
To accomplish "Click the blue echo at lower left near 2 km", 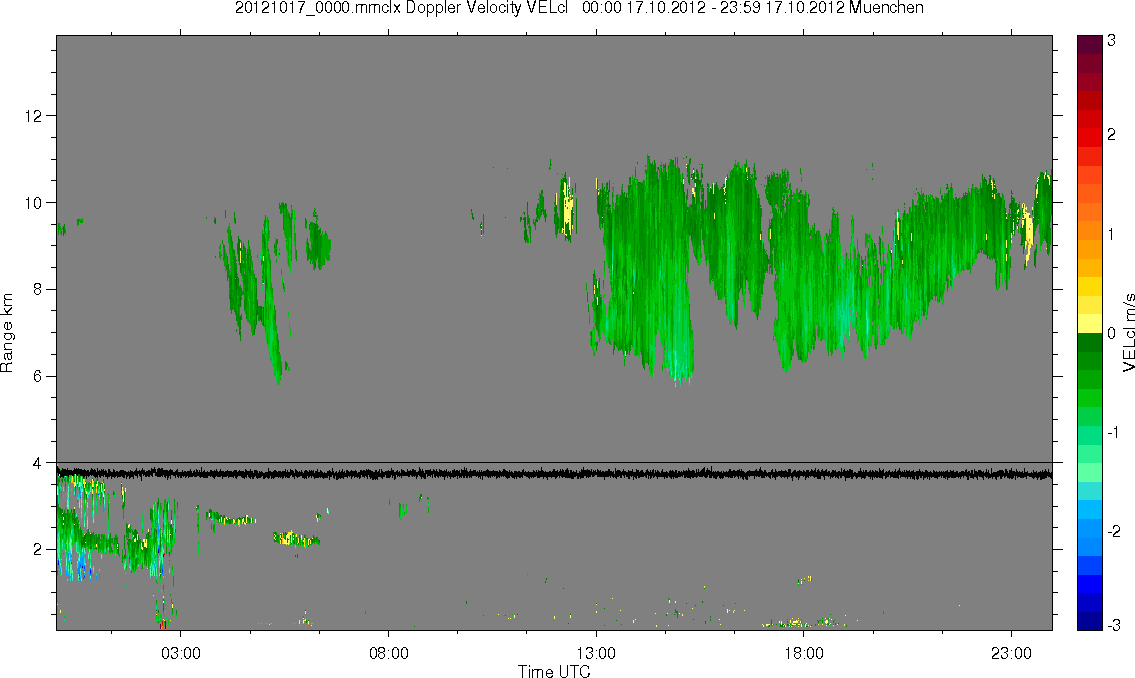I will pyautogui.click(x=76, y=564).
